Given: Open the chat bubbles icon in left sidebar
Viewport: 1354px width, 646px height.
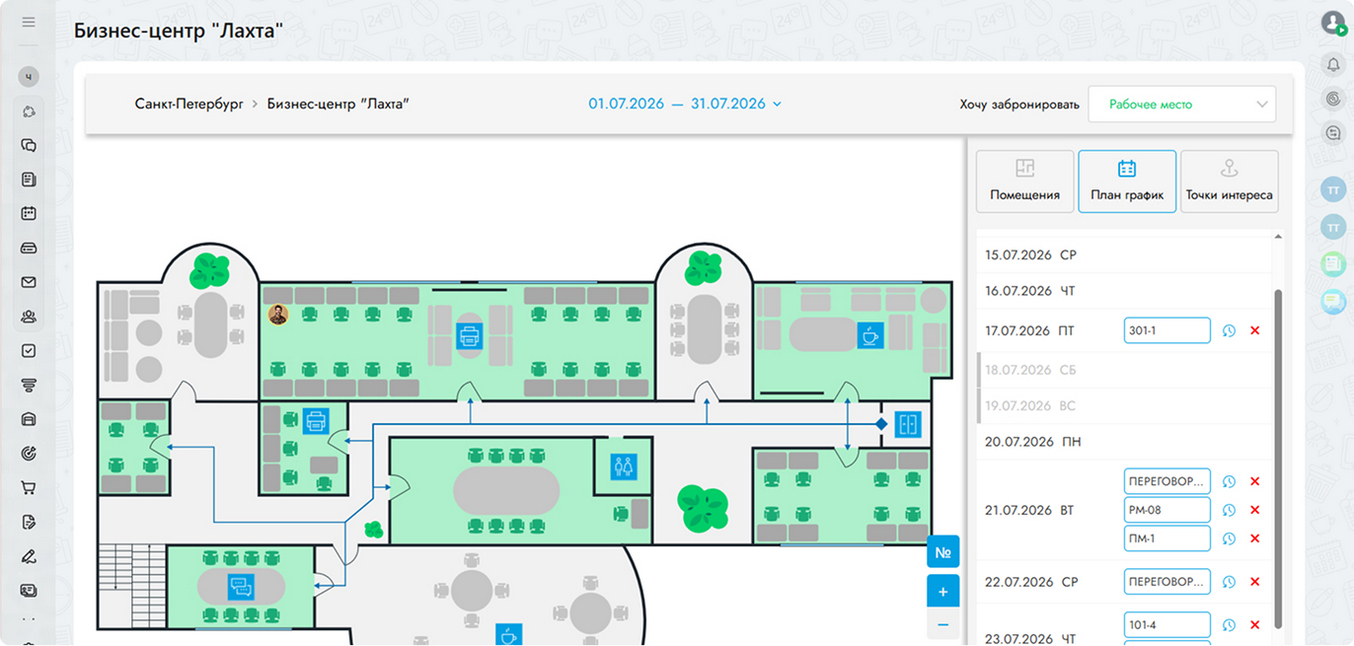Looking at the screenshot, I should tap(28, 145).
